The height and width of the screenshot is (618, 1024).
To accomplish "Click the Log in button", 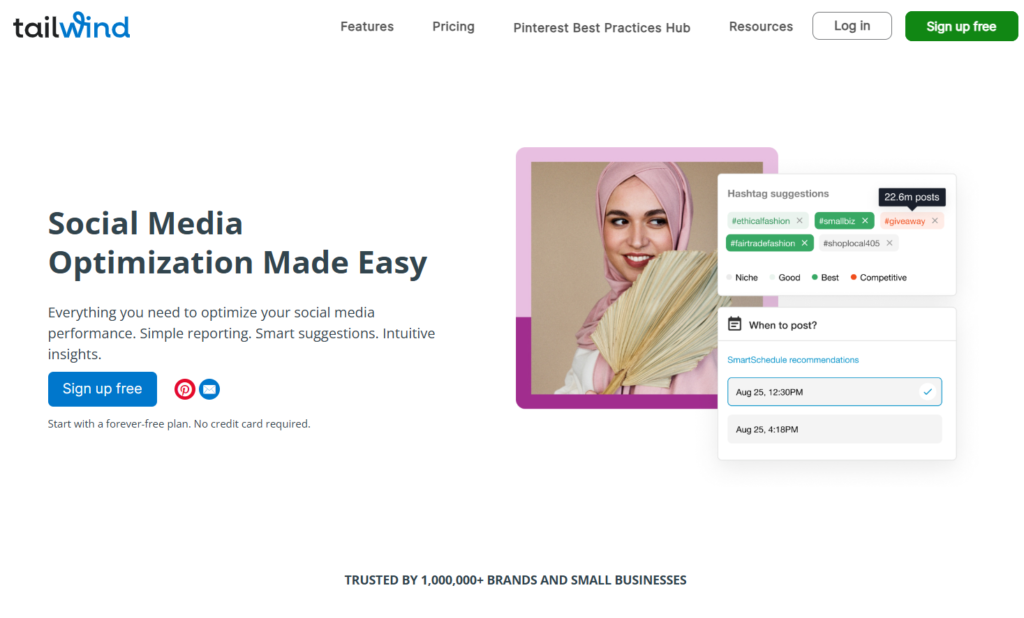I will (852, 26).
